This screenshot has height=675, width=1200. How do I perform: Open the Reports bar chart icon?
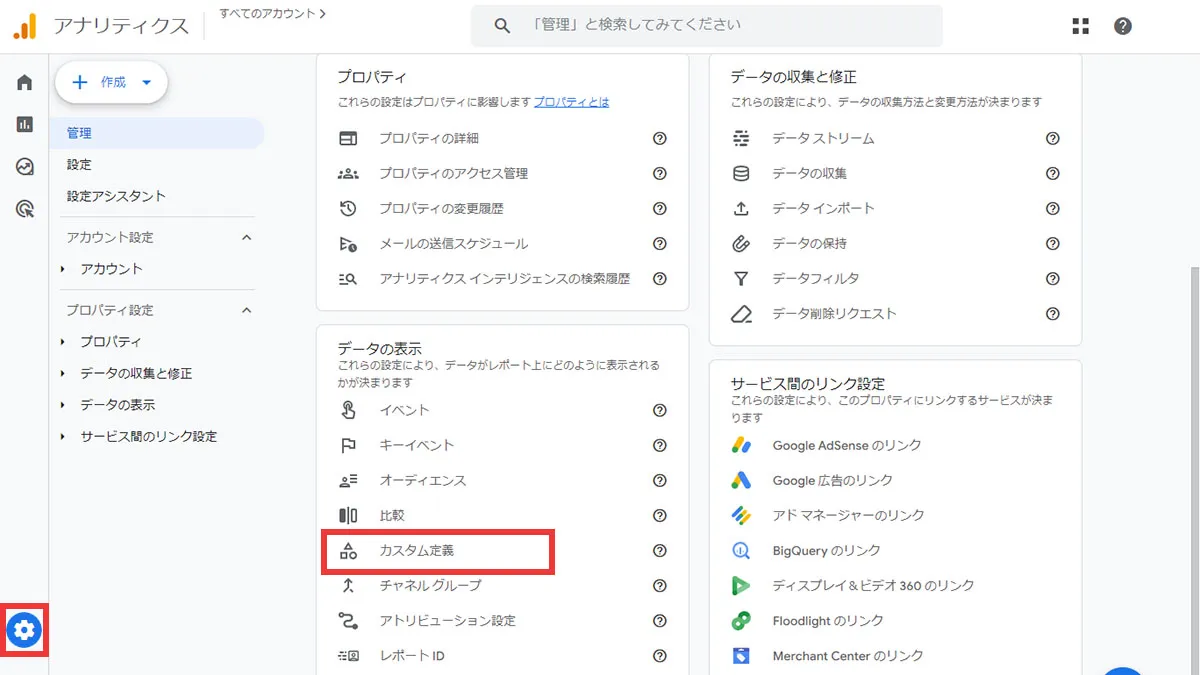25,124
